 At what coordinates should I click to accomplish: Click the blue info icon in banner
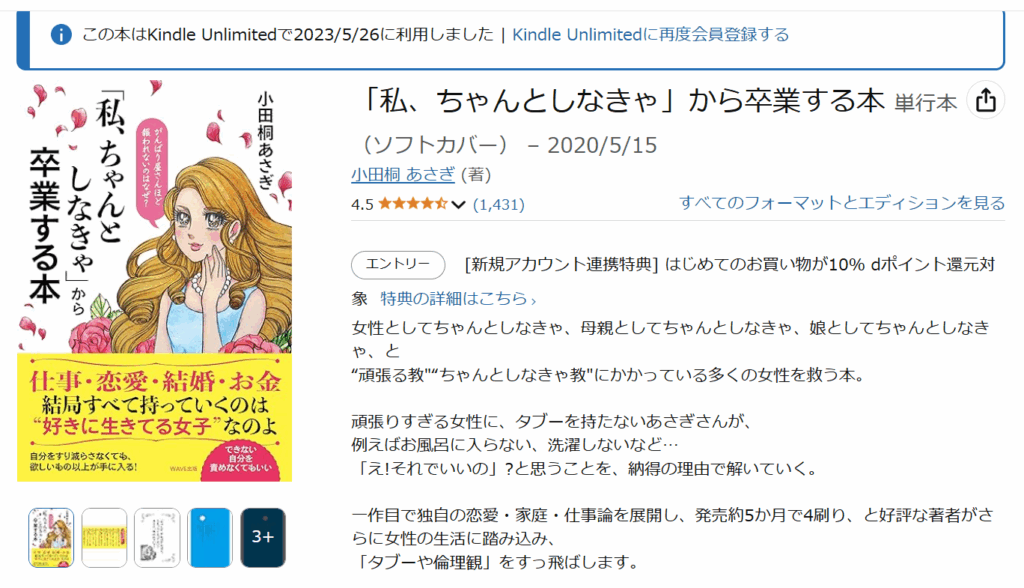tap(61, 35)
